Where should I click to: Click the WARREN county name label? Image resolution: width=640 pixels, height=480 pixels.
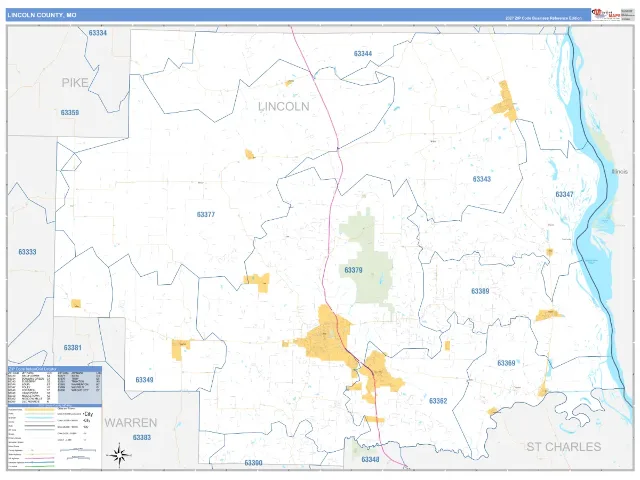[131, 422]
